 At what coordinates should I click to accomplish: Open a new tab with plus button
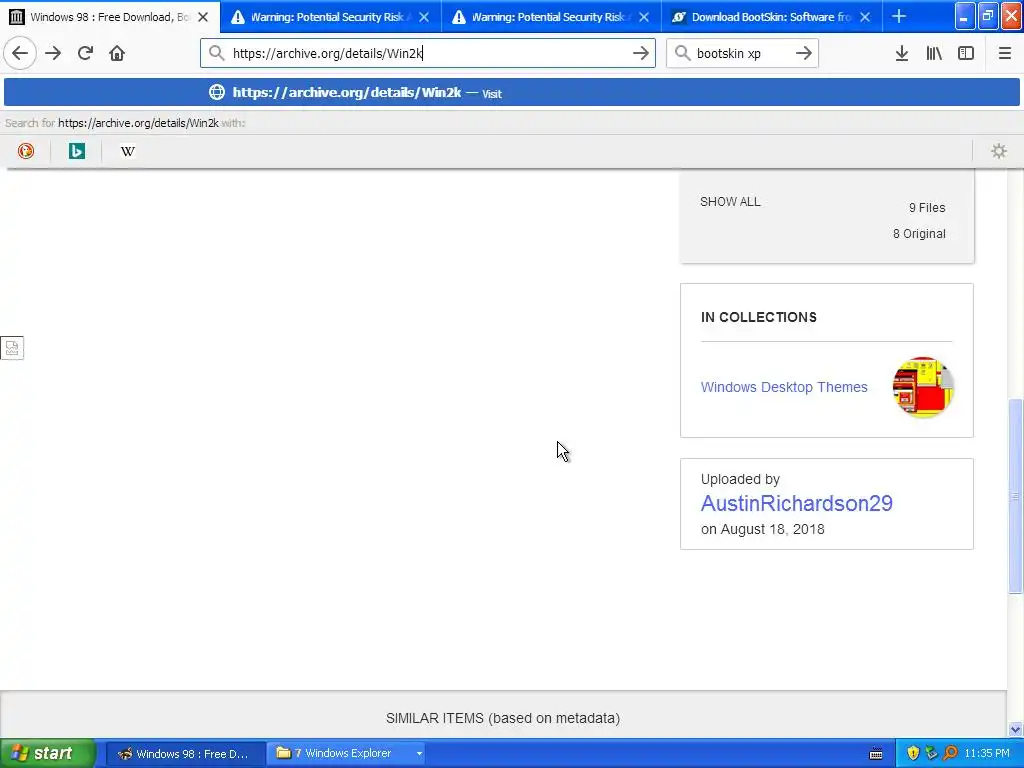[x=899, y=16]
